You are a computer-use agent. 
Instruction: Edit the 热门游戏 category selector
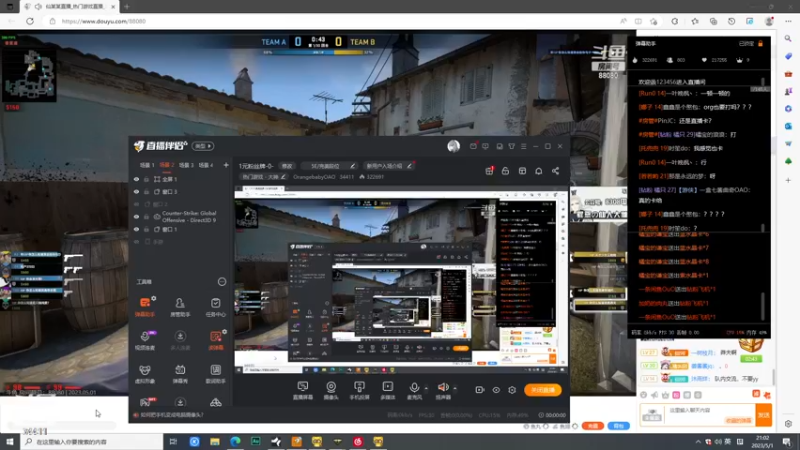coord(263,177)
